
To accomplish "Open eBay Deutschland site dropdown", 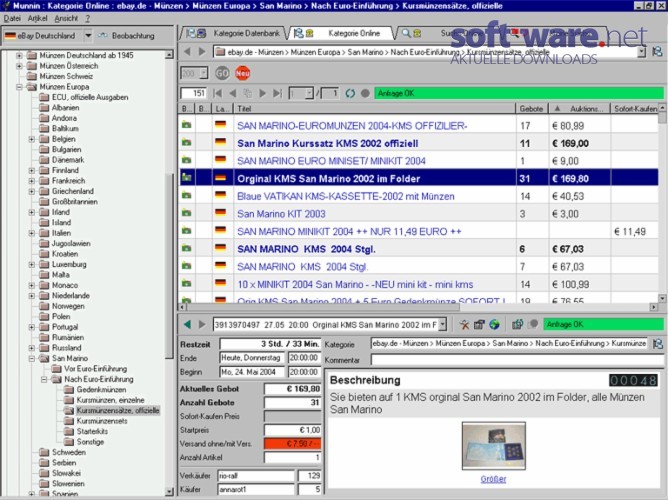I will [x=88, y=36].
